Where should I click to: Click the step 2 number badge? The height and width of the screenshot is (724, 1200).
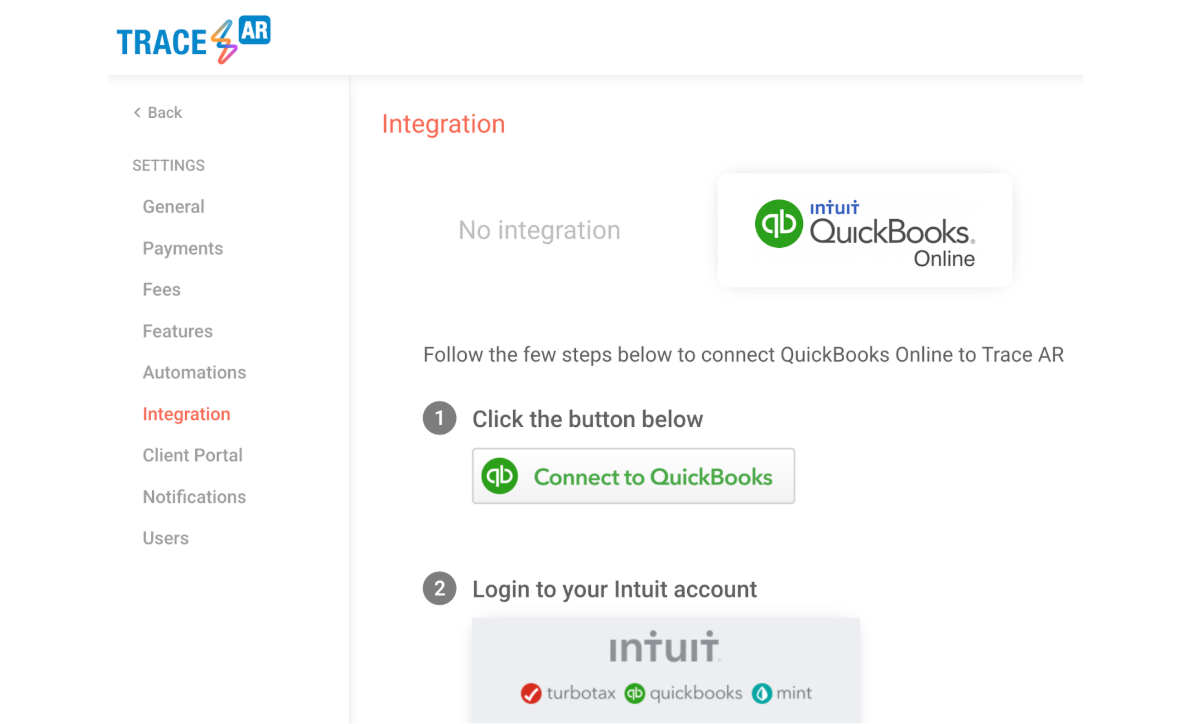[x=439, y=588]
